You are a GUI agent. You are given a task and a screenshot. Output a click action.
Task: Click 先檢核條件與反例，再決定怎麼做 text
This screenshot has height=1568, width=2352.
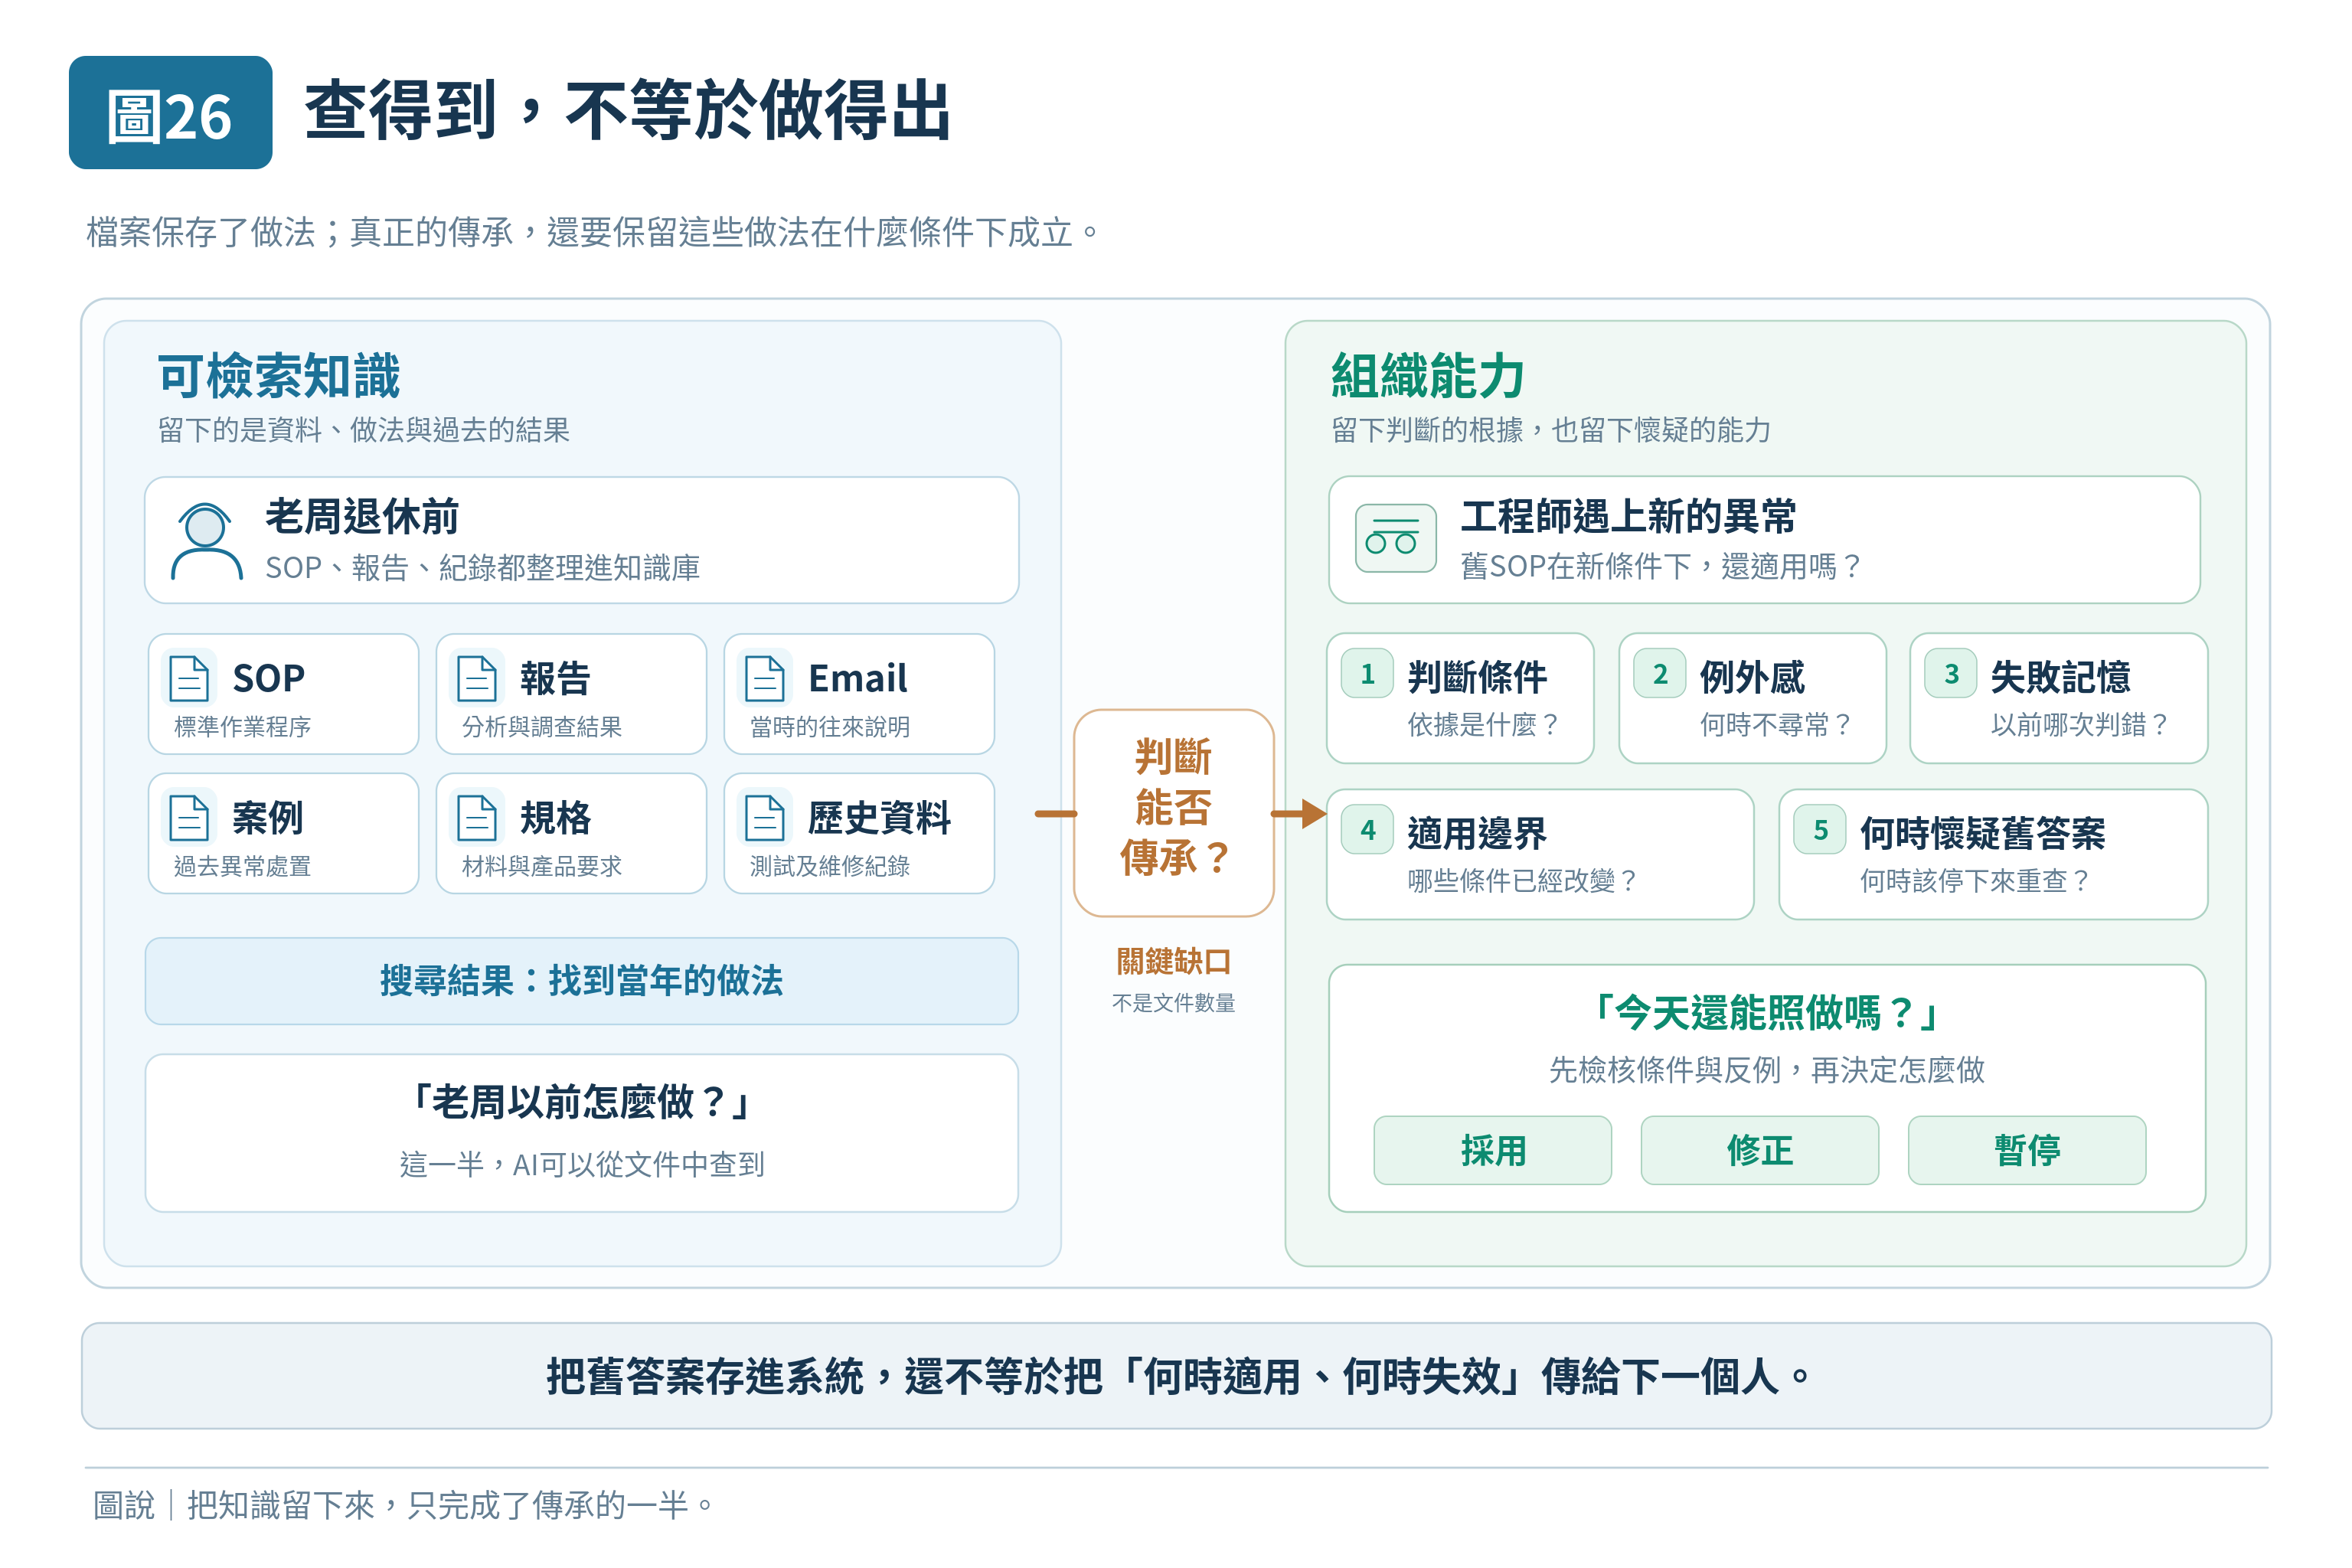(x=1766, y=1070)
